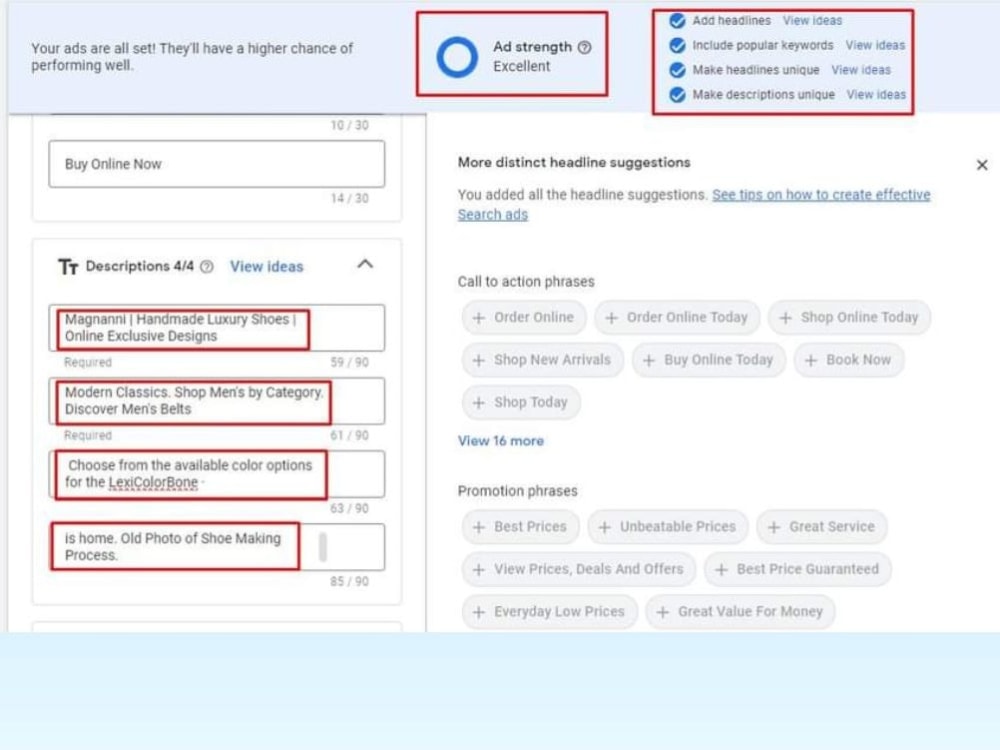Add the Order Online Today phrase
1000x750 pixels.
point(677,318)
